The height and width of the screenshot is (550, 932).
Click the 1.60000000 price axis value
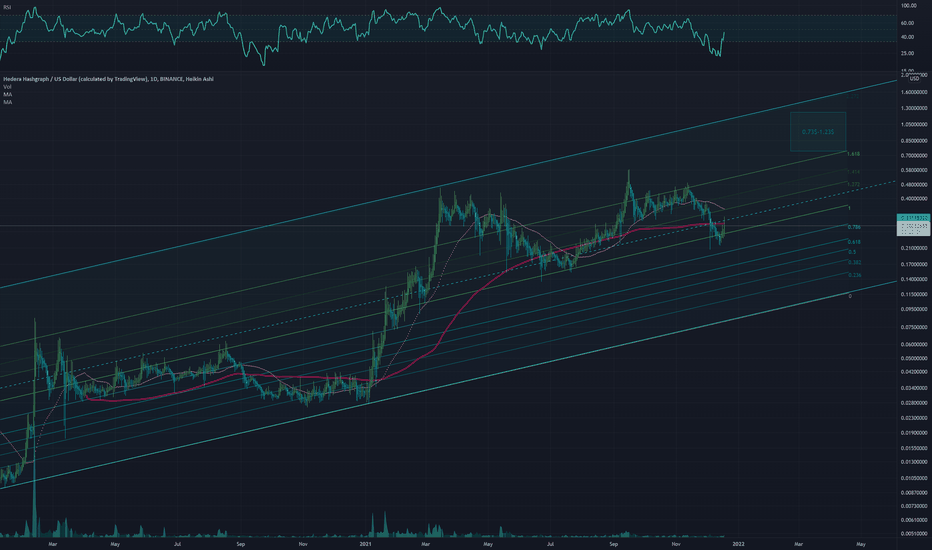click(x=914, y=92)
